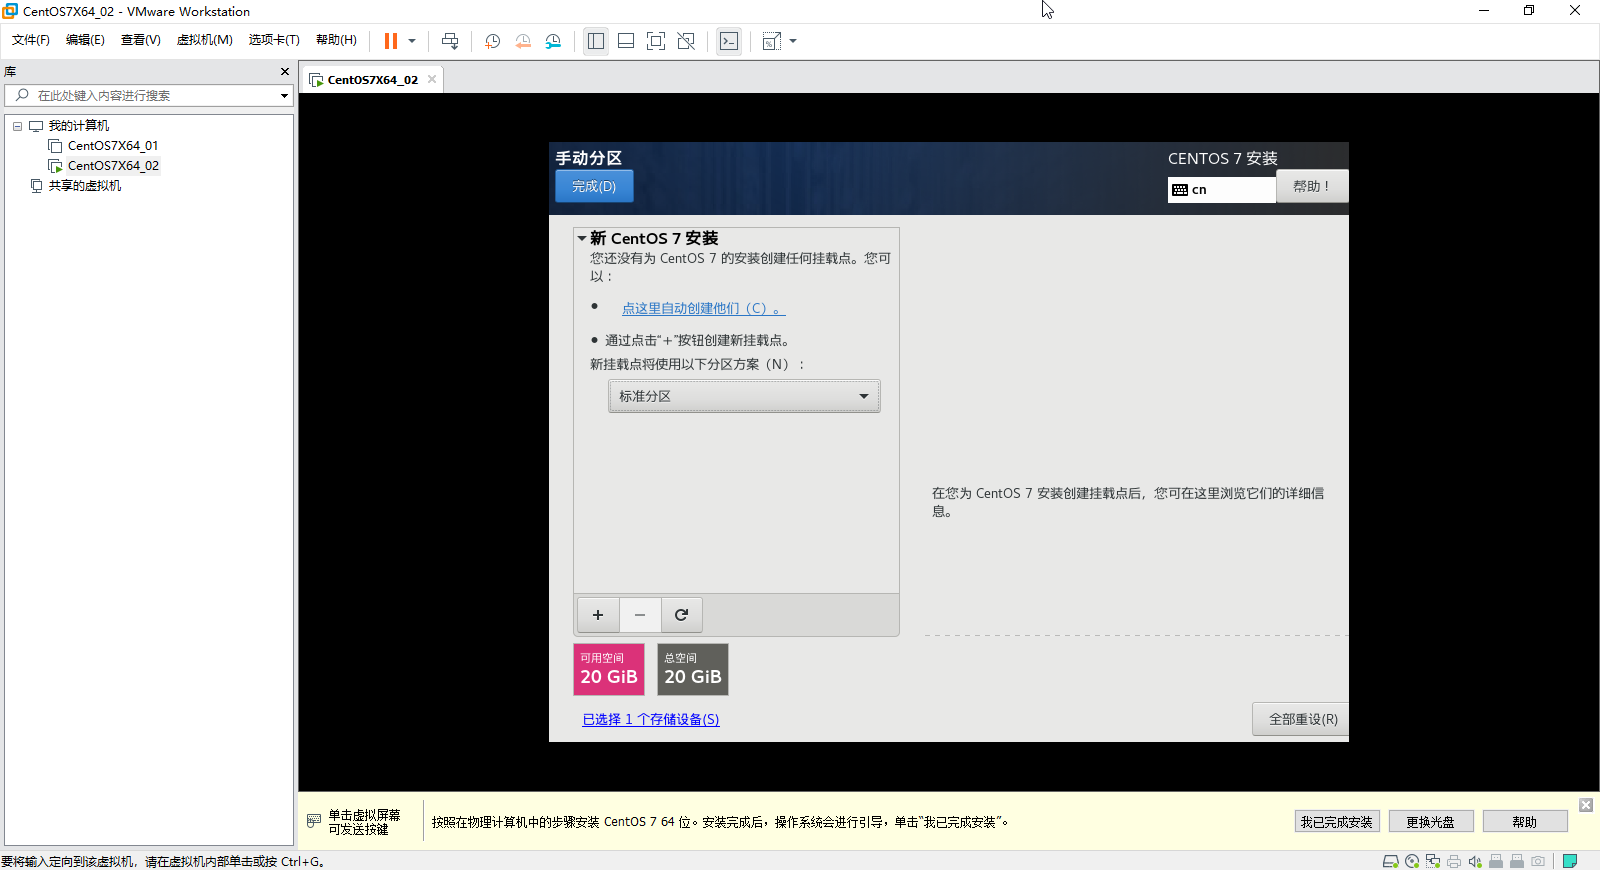Revert the VM to previous snapshot
The height and width of the screenshot is (870, 1600).
click(523, 41)
